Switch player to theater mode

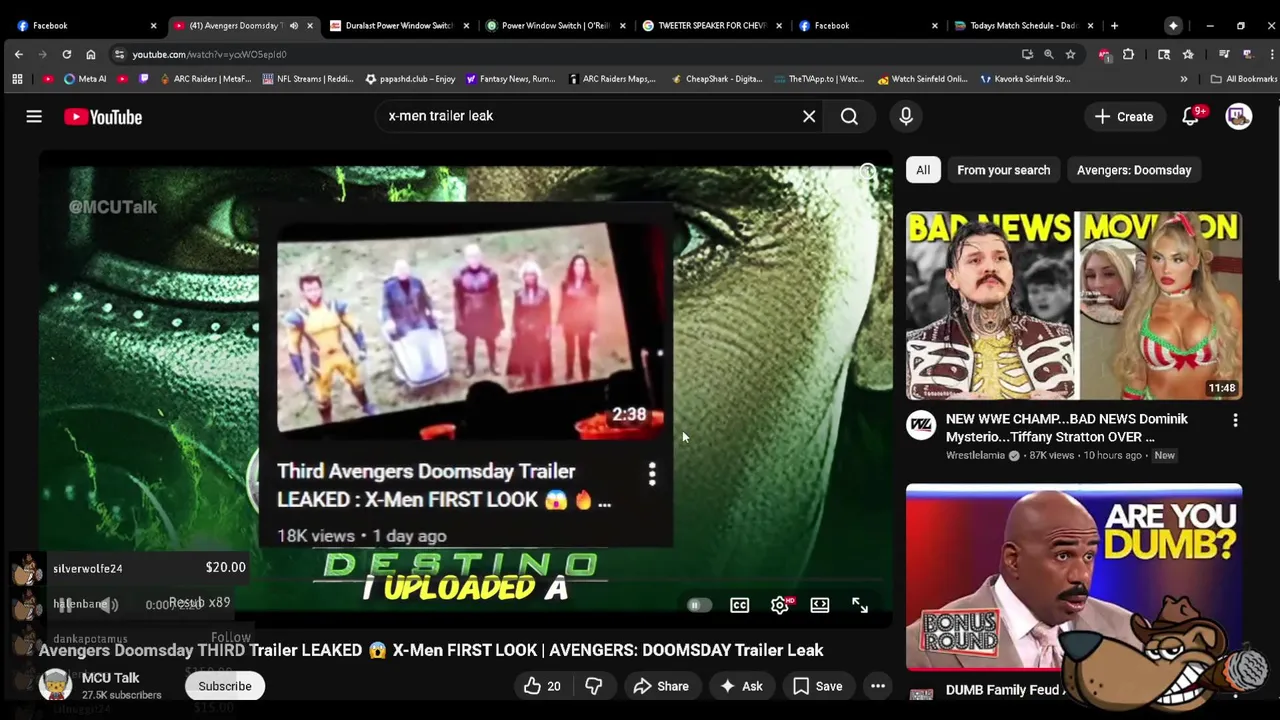tap(820, 605)
